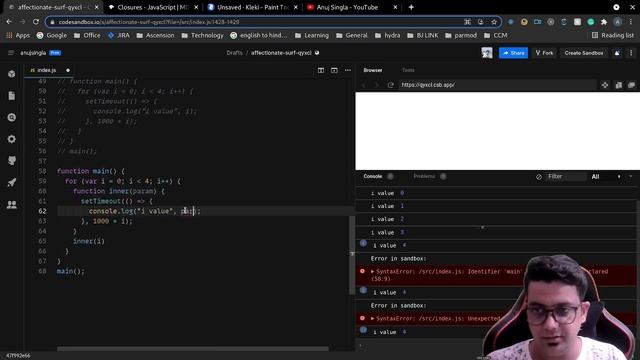Reload the Chrome page
This screenshot has height=360, width=640.
click(x=36, y=22)
